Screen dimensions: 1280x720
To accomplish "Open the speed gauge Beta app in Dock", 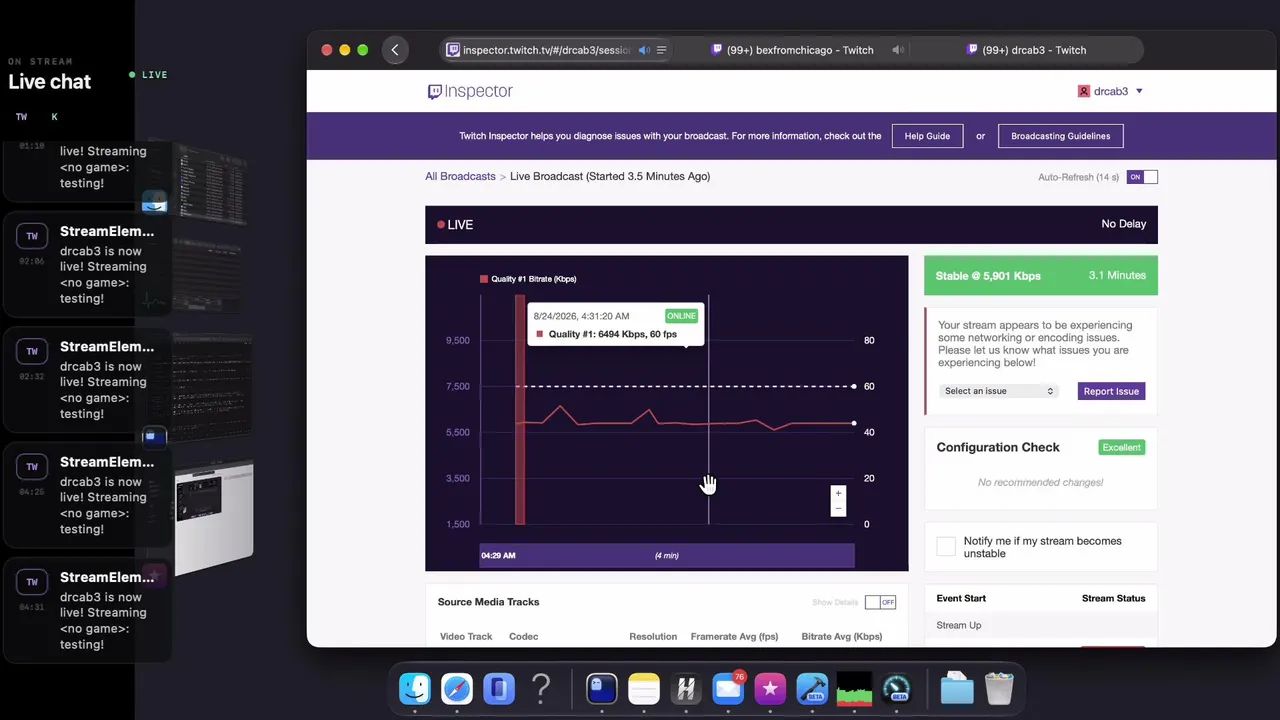I will click(896, 688).
